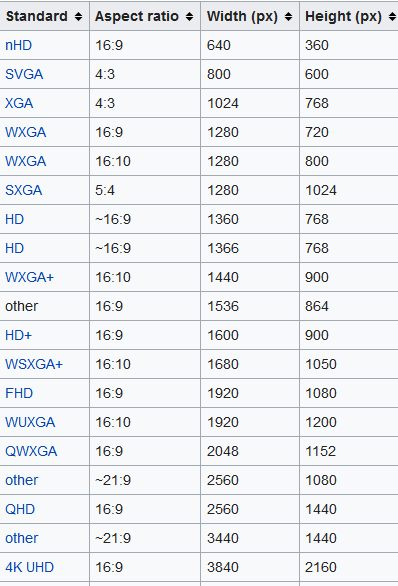Follow the QWXGA link
Viewport: 398px width, 586px height.
click(31, 451)
